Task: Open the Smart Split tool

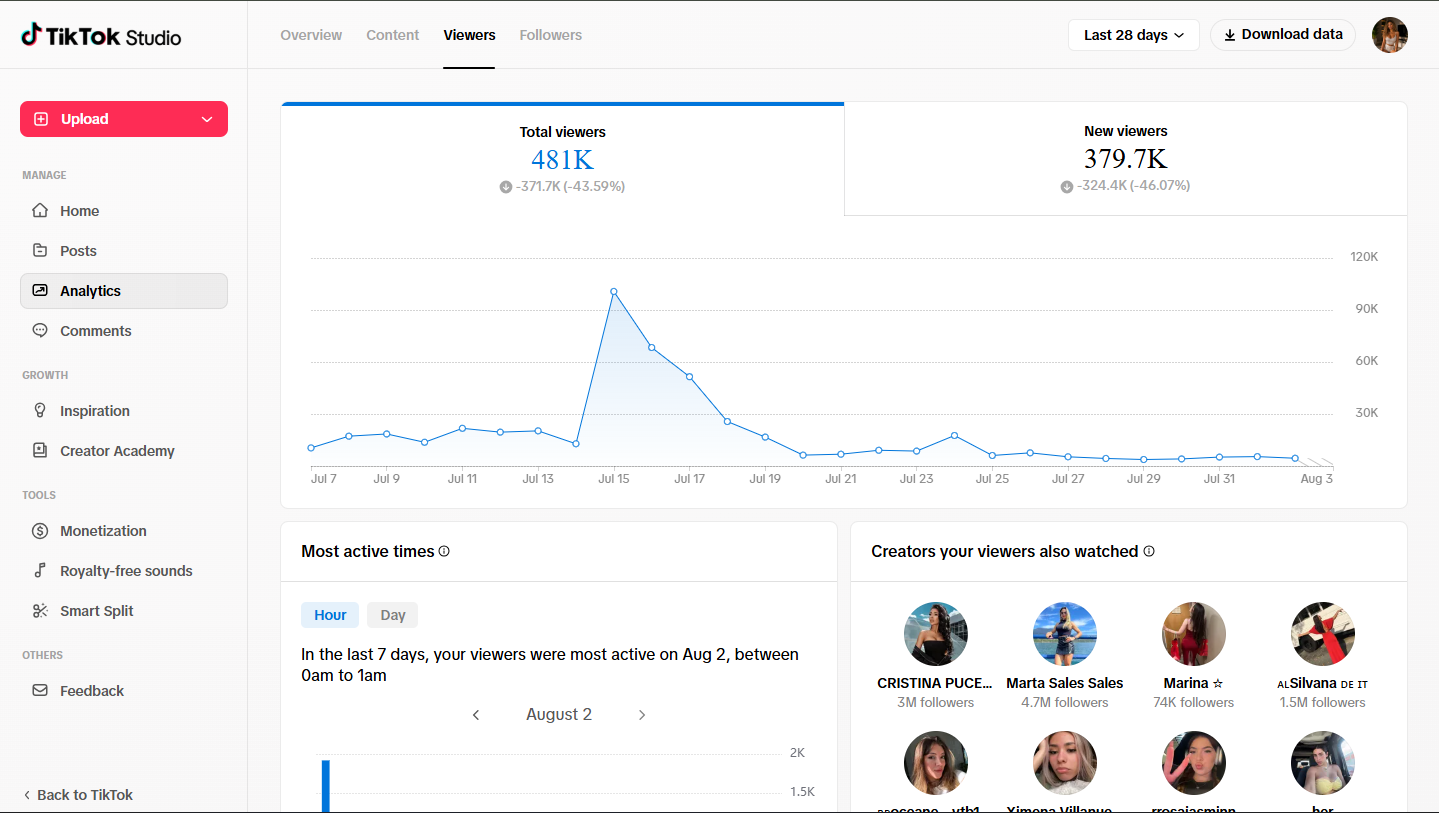Action: pos(124,611)
